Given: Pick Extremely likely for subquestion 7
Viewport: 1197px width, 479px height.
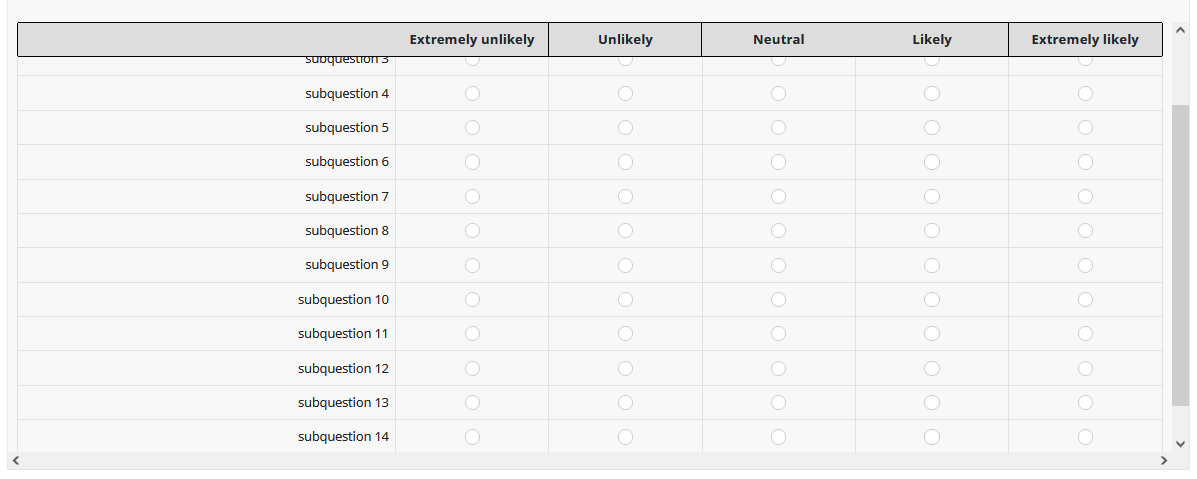Looking at the screenshot, I should [1085, 196].
